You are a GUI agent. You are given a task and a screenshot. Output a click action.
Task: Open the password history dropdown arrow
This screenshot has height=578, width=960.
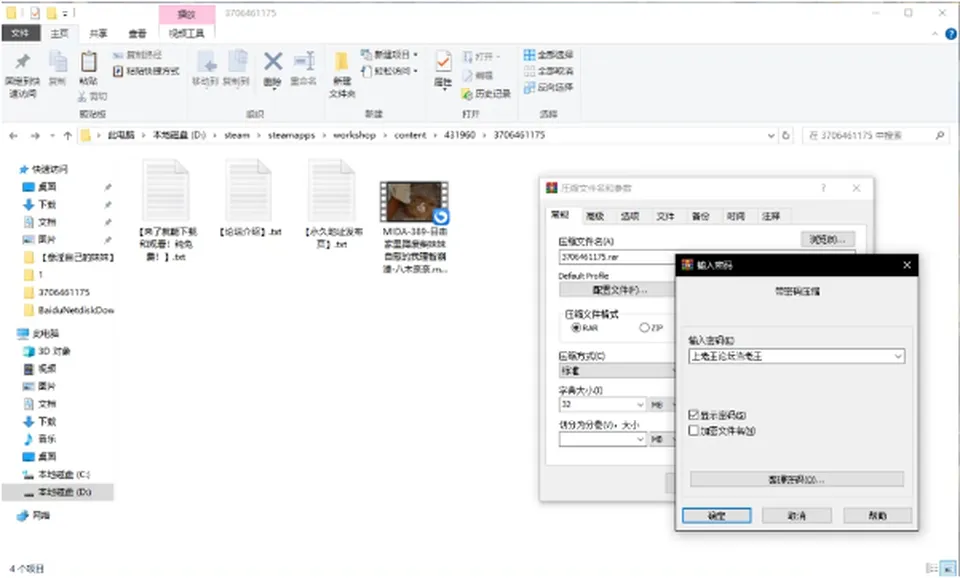[x=898, y=356]
